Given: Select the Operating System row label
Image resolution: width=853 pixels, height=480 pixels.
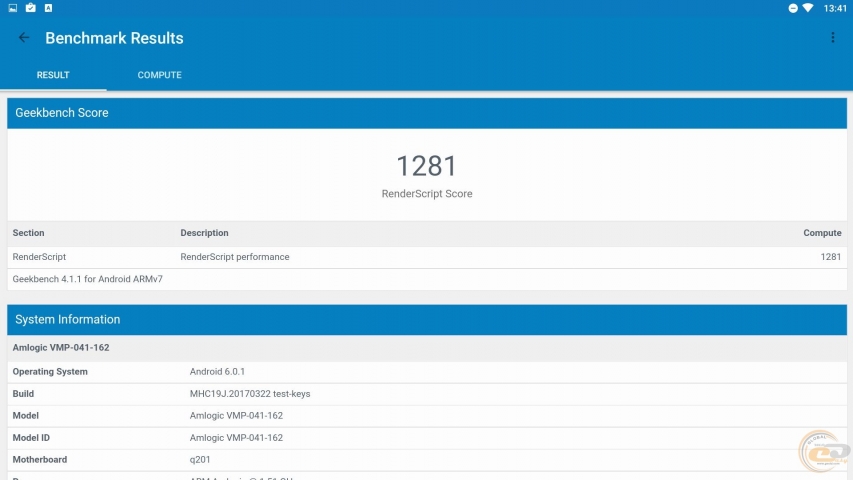Looking at the screenshot, I should [x=50, y=372].
